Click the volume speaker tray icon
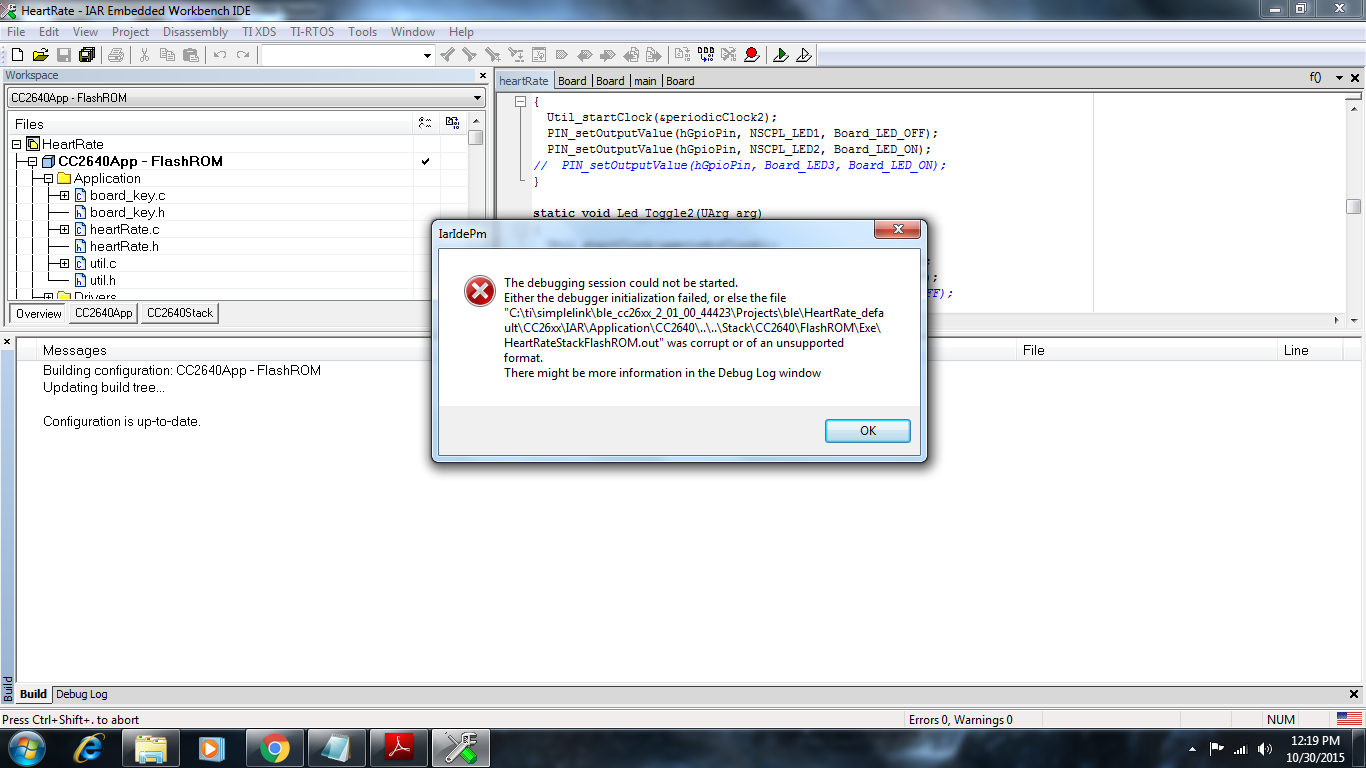 coord(1264,748)
